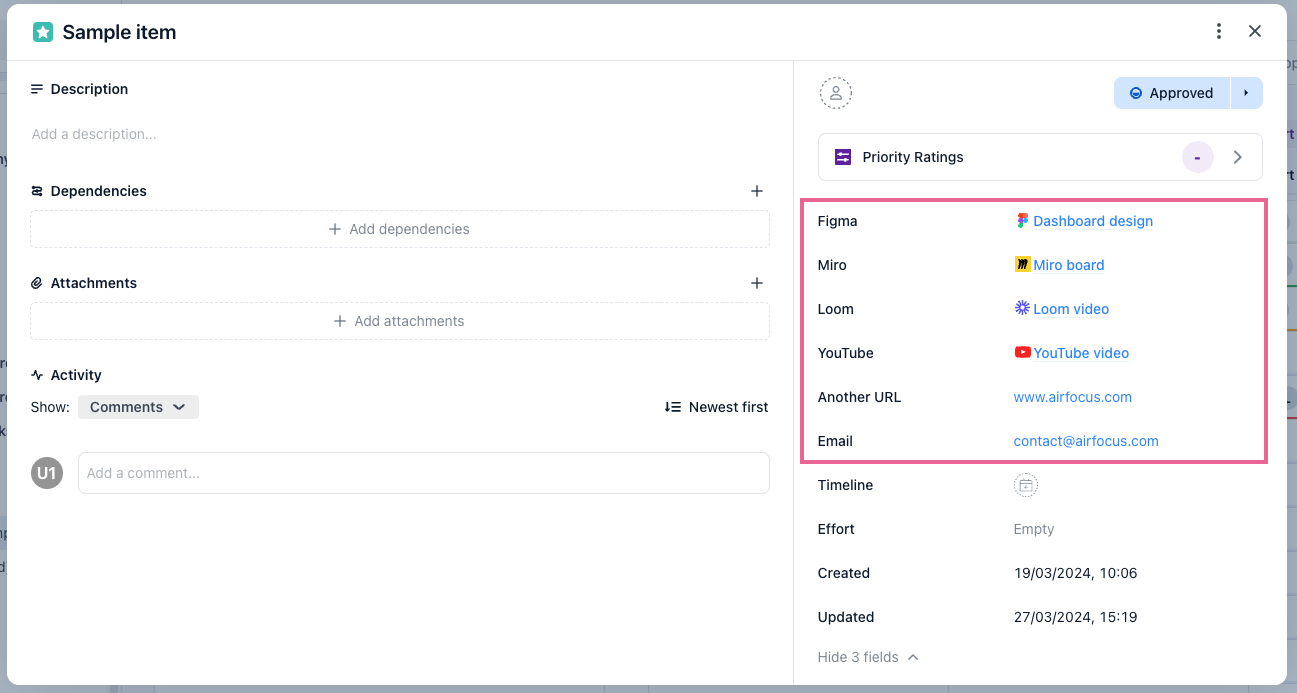Click the Miro field label
The height and width of the screenshot is (693, 1297).
[832, 265]
